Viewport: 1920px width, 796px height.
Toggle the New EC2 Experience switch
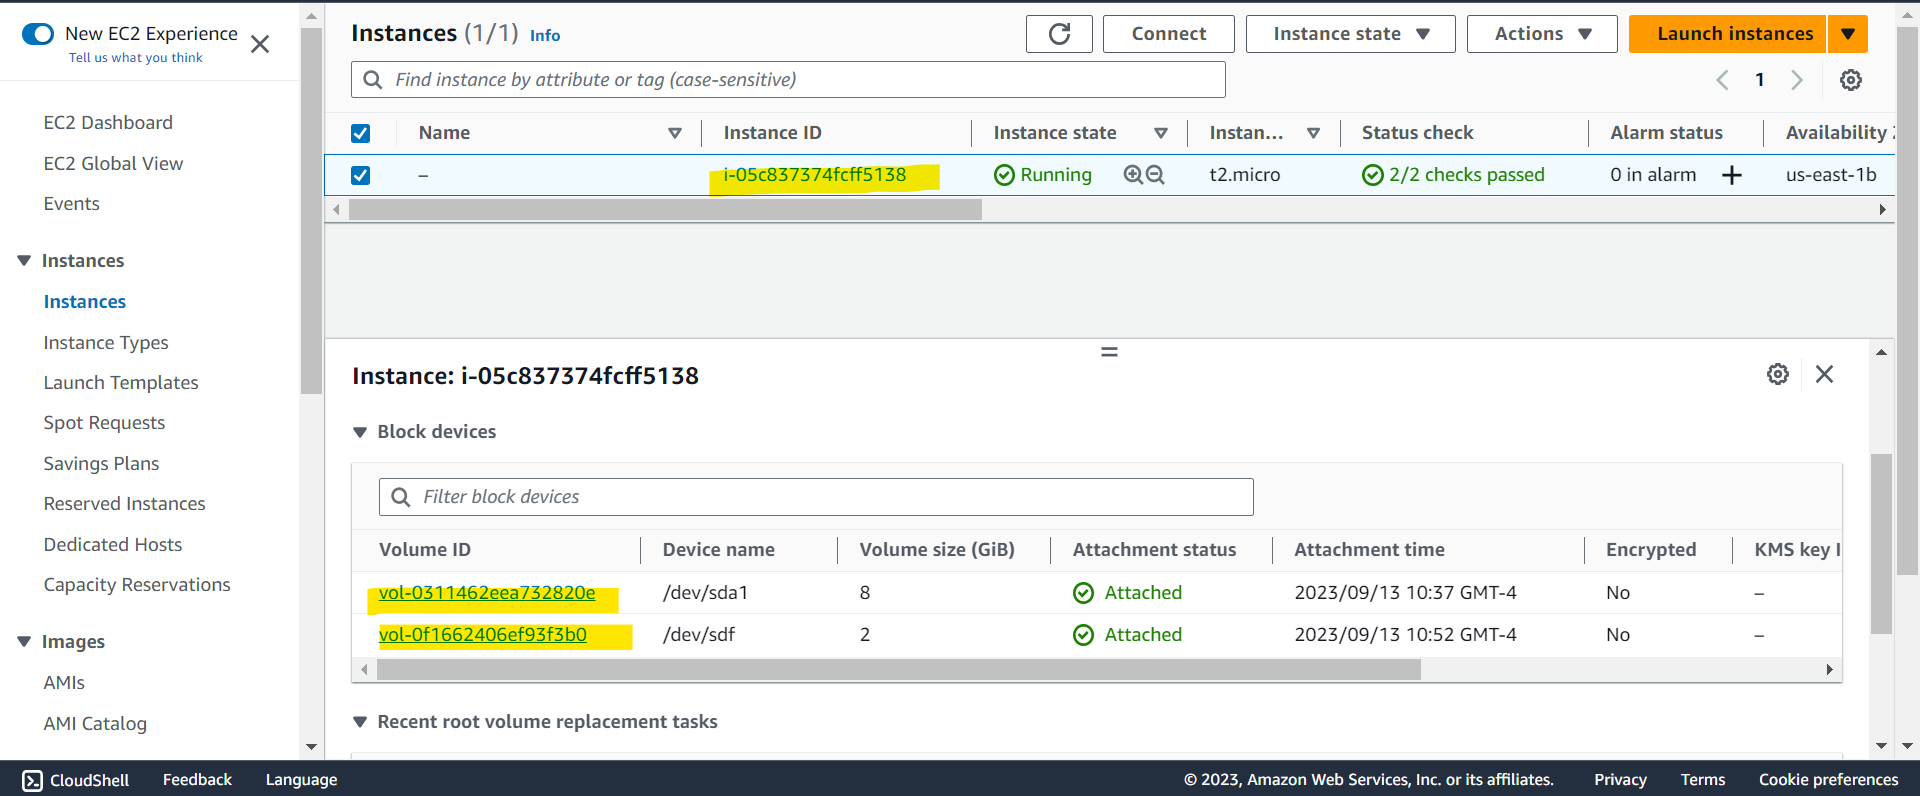(38, 34)
